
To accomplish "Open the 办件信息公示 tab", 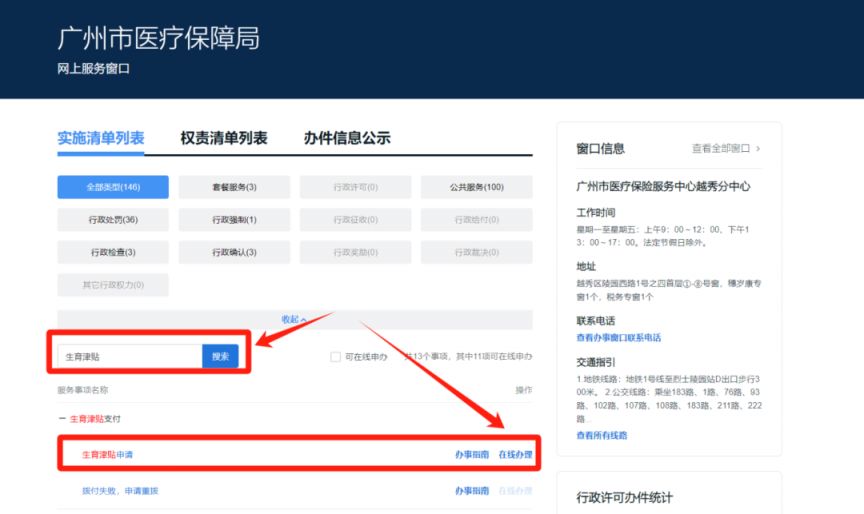I will tap(347, 138).
